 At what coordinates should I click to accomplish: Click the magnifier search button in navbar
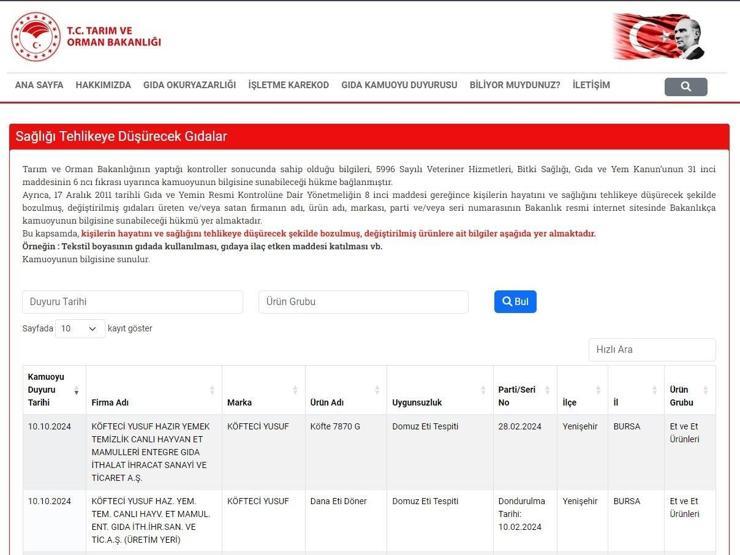685,86
